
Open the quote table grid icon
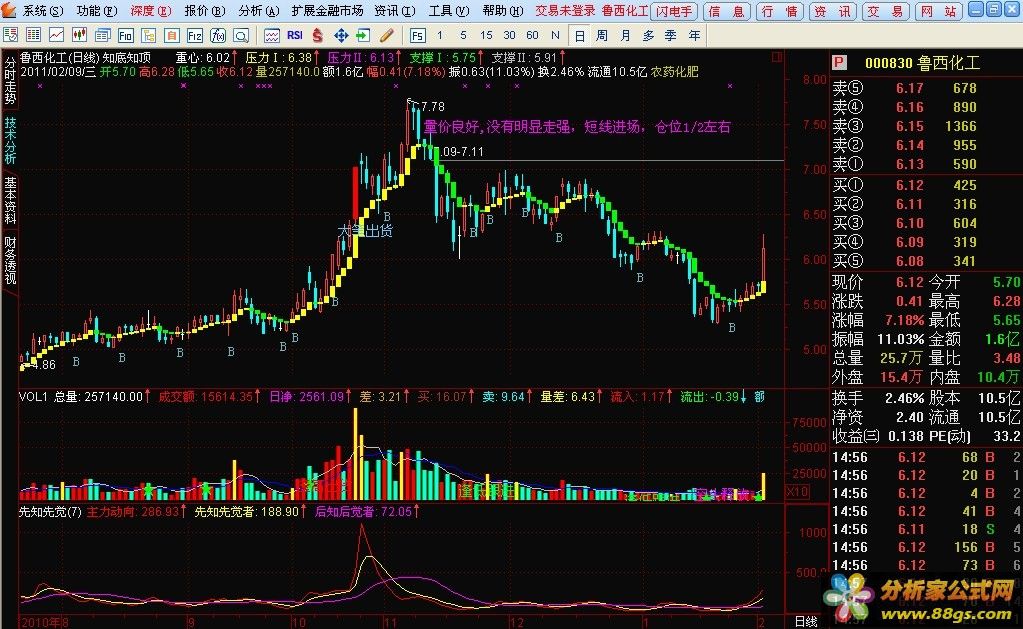34,35
